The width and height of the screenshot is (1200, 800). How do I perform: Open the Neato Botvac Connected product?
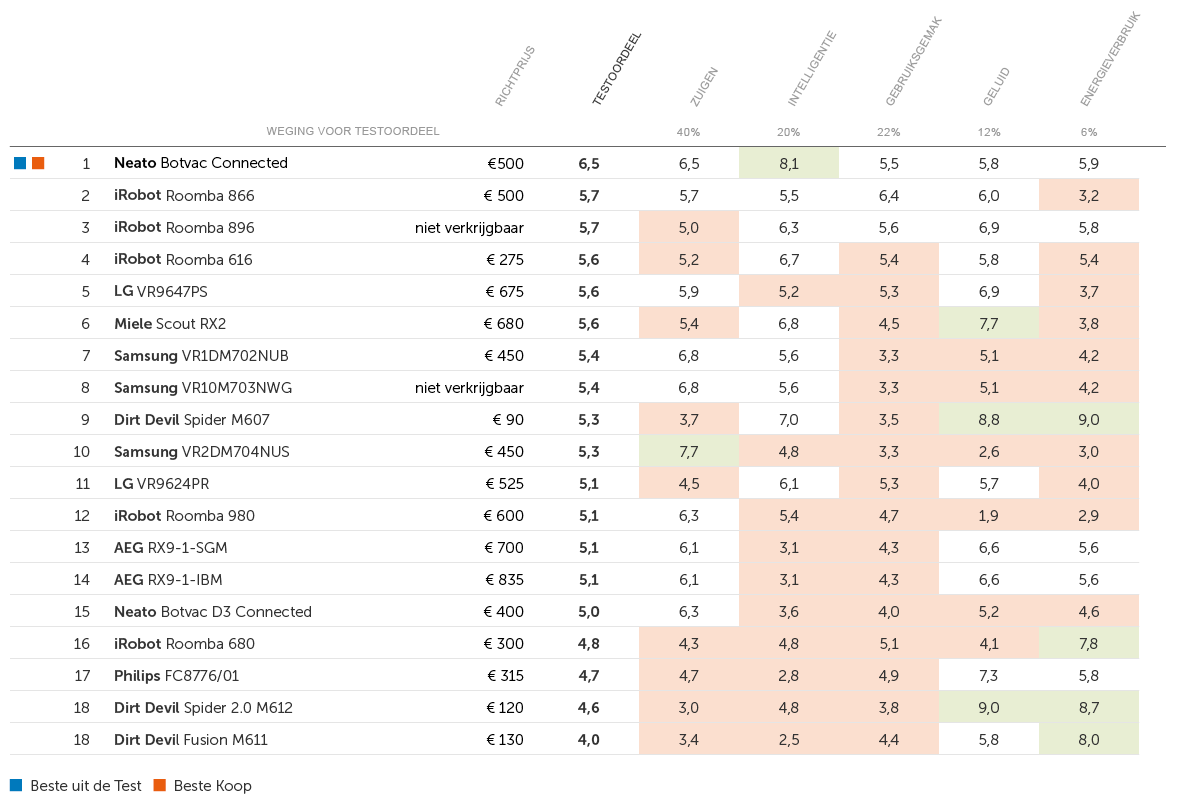pos(201,163)
